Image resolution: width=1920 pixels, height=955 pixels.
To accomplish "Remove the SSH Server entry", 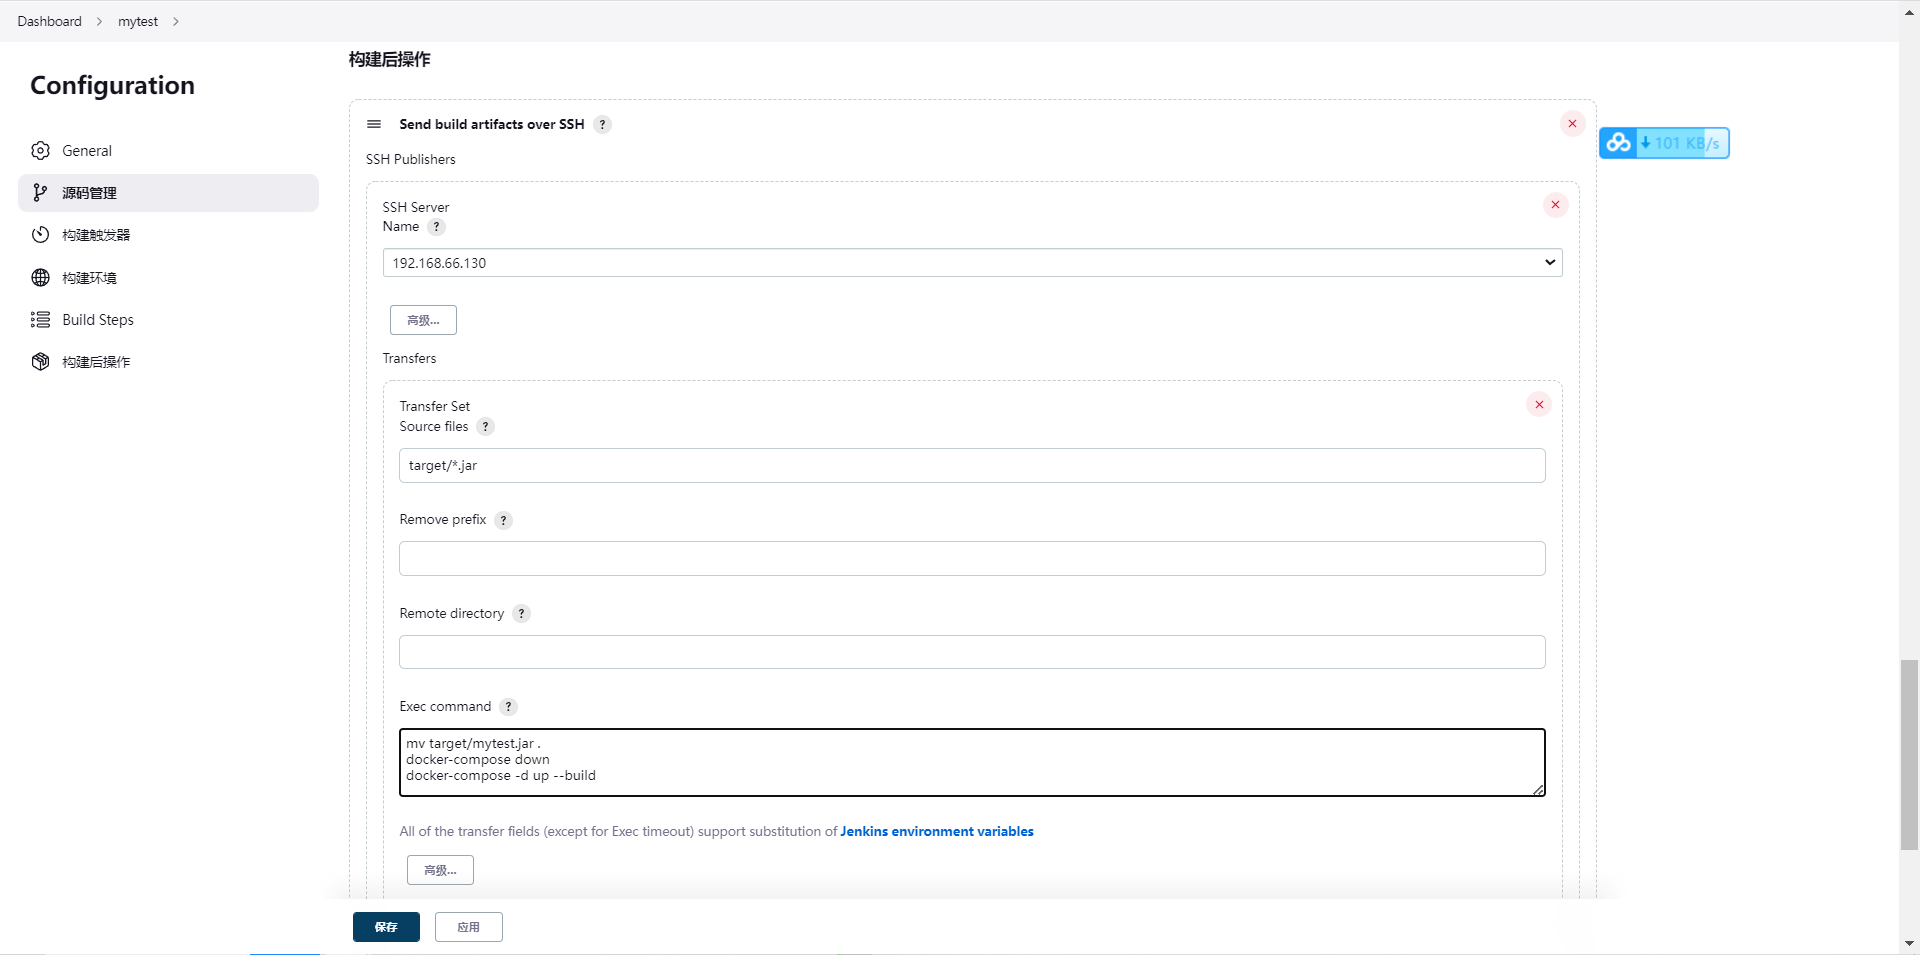I will [1555, 205].
